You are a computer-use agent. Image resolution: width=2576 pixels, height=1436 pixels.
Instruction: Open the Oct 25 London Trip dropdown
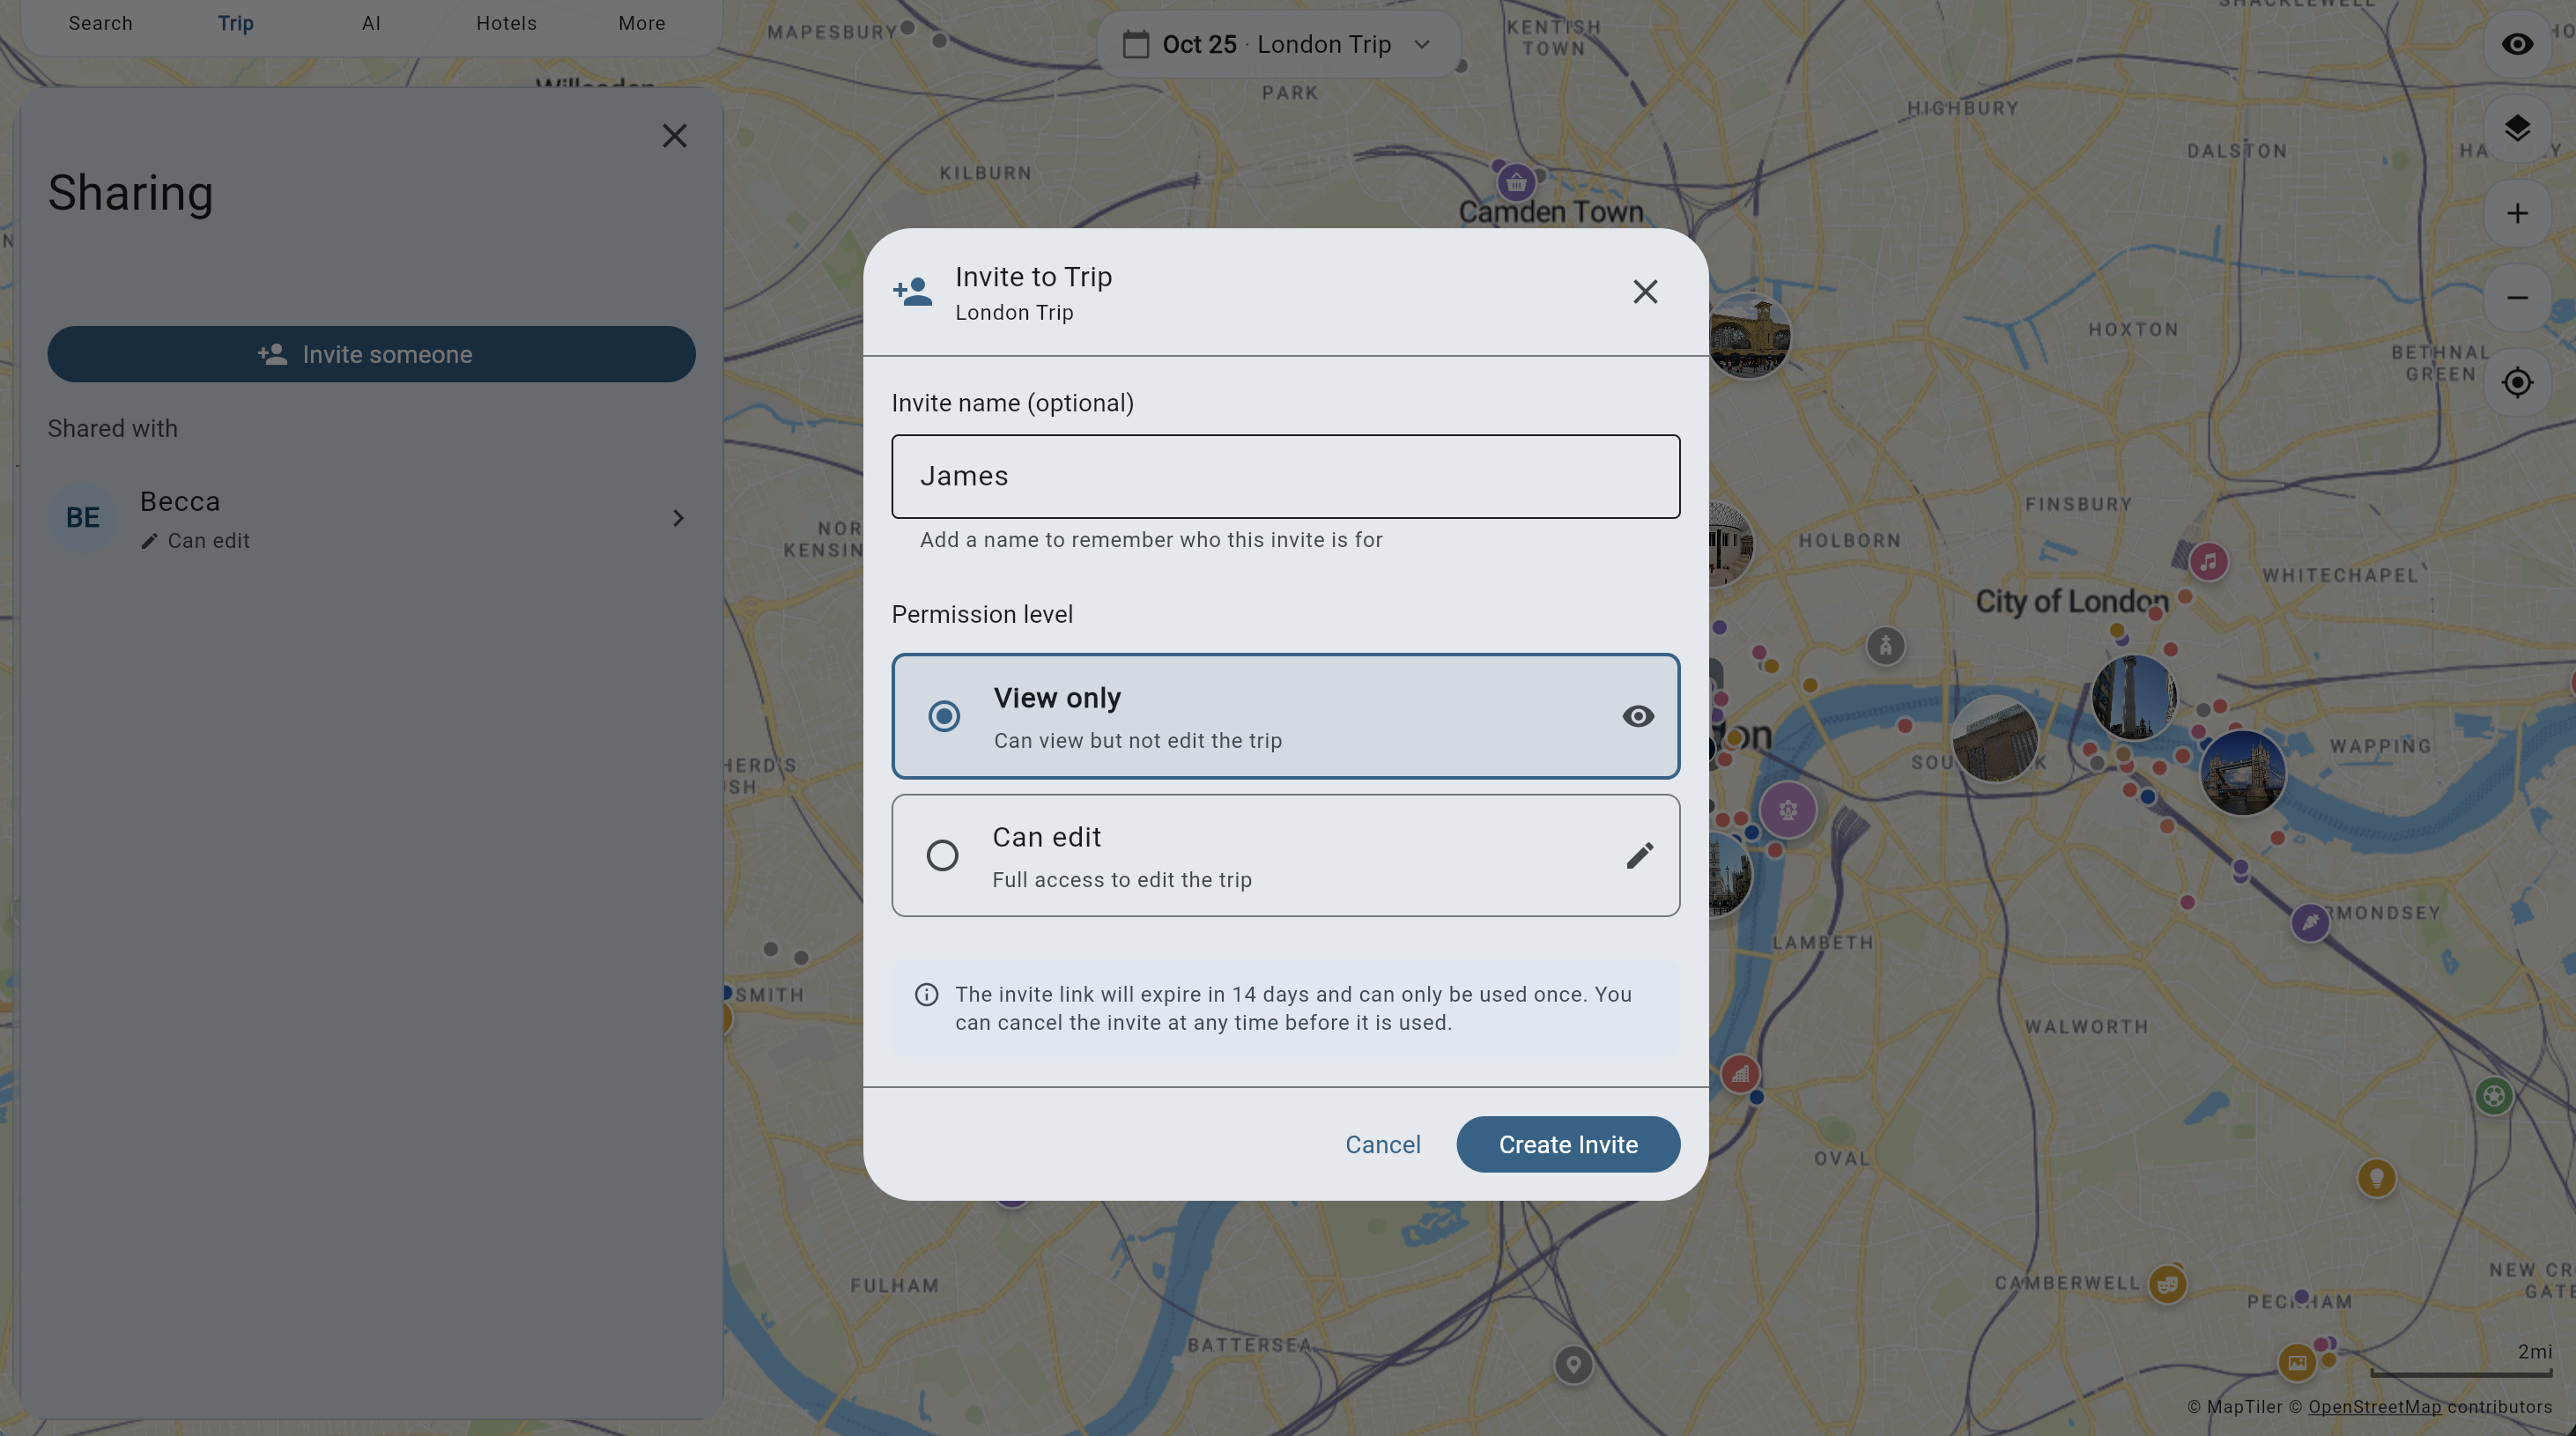(1279, 44)
